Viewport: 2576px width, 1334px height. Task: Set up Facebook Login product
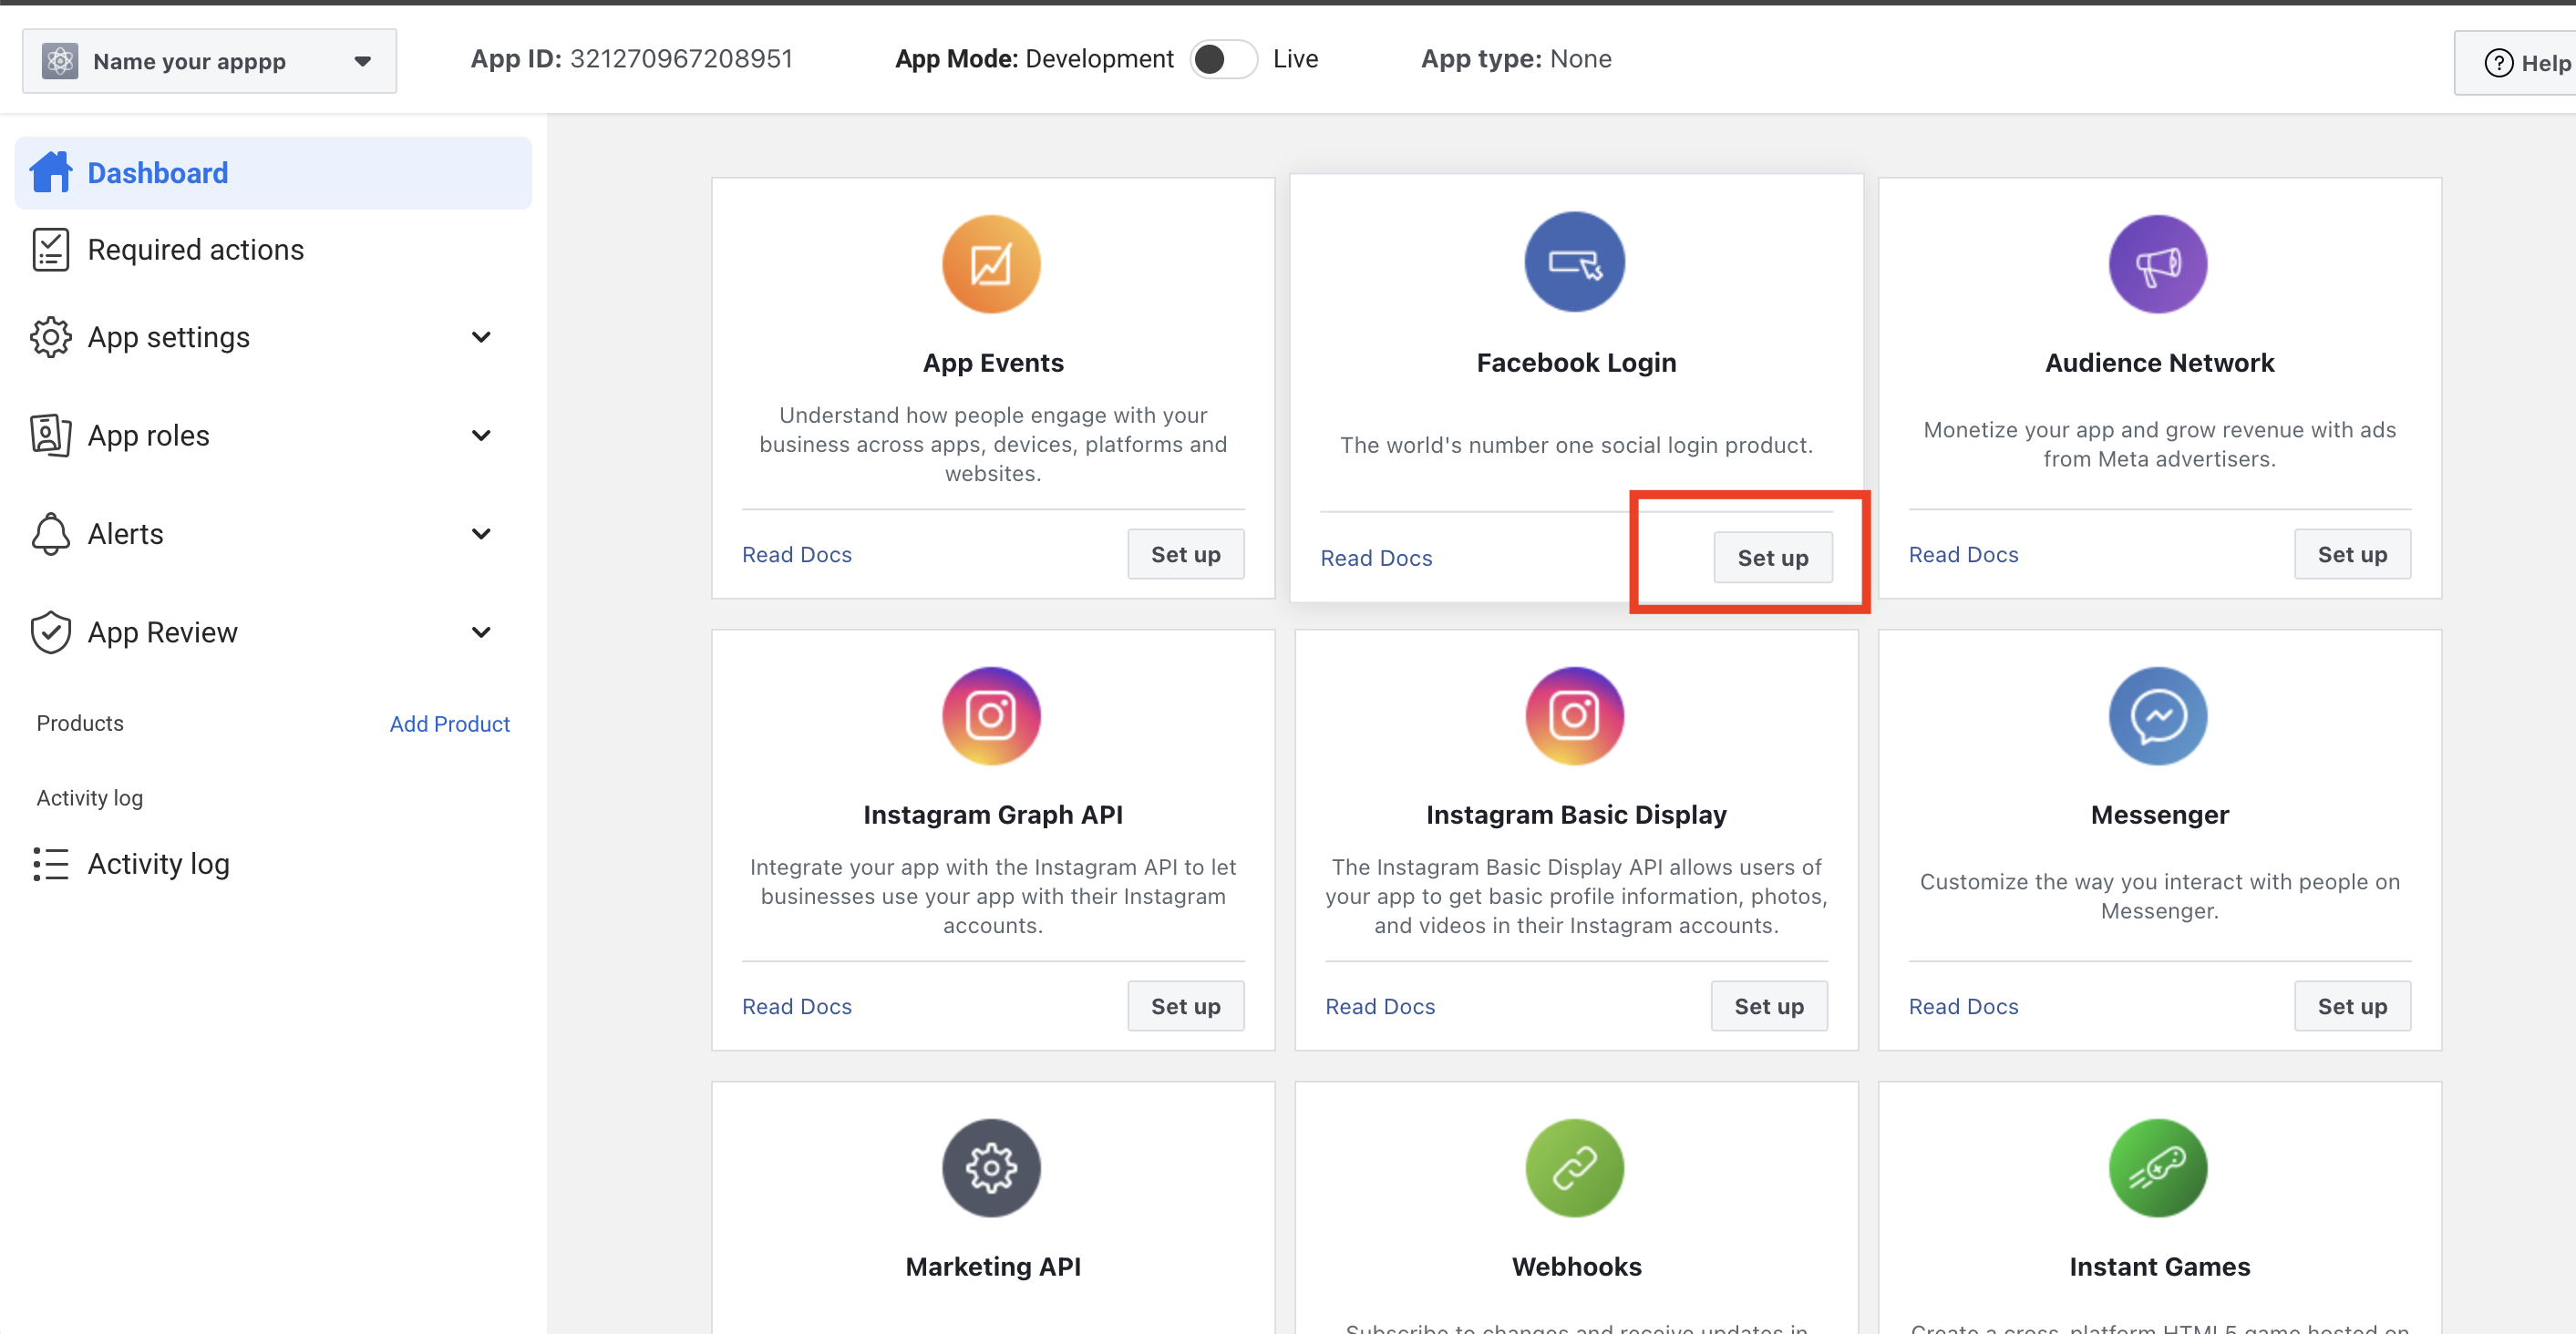1772,558
